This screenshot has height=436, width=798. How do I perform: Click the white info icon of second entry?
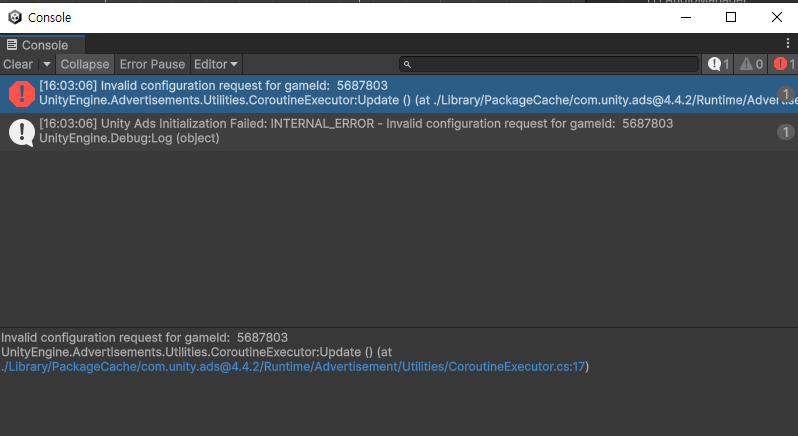(x=21, y=132)
